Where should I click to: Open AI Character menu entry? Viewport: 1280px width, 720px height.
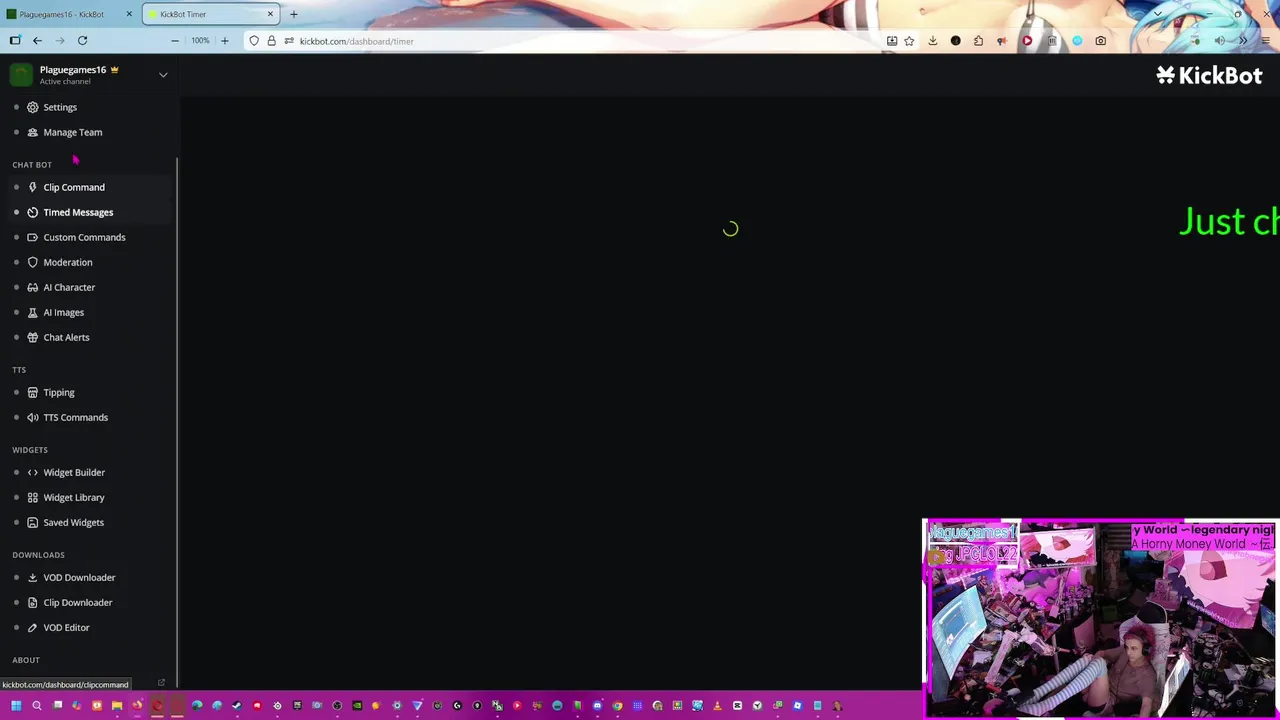[69, 287]
